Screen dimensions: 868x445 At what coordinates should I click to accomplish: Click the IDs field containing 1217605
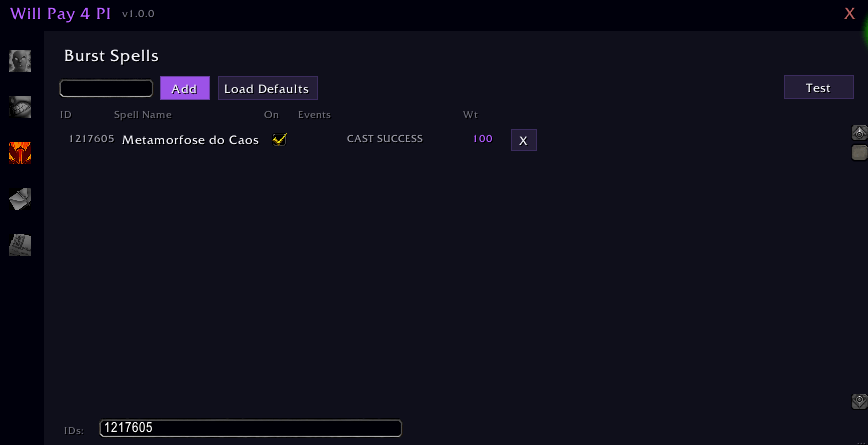coord(251,428)
